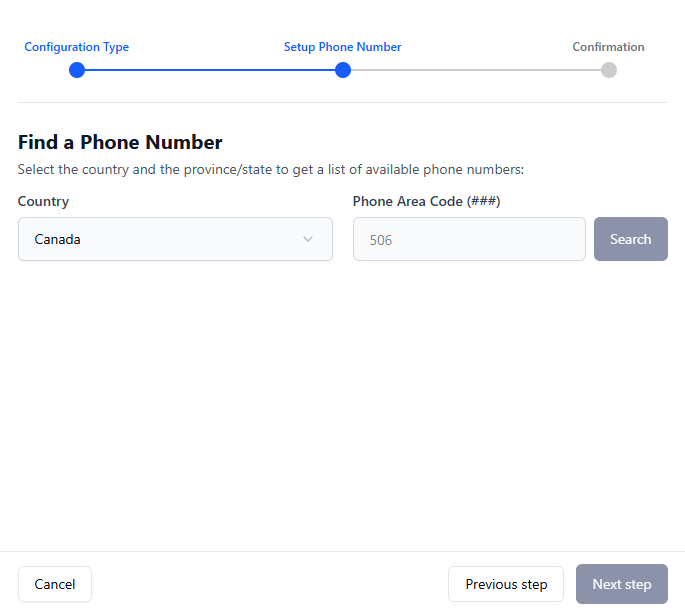
Task: Select the Setup Phone Number step label
Action: coord(342,47)
